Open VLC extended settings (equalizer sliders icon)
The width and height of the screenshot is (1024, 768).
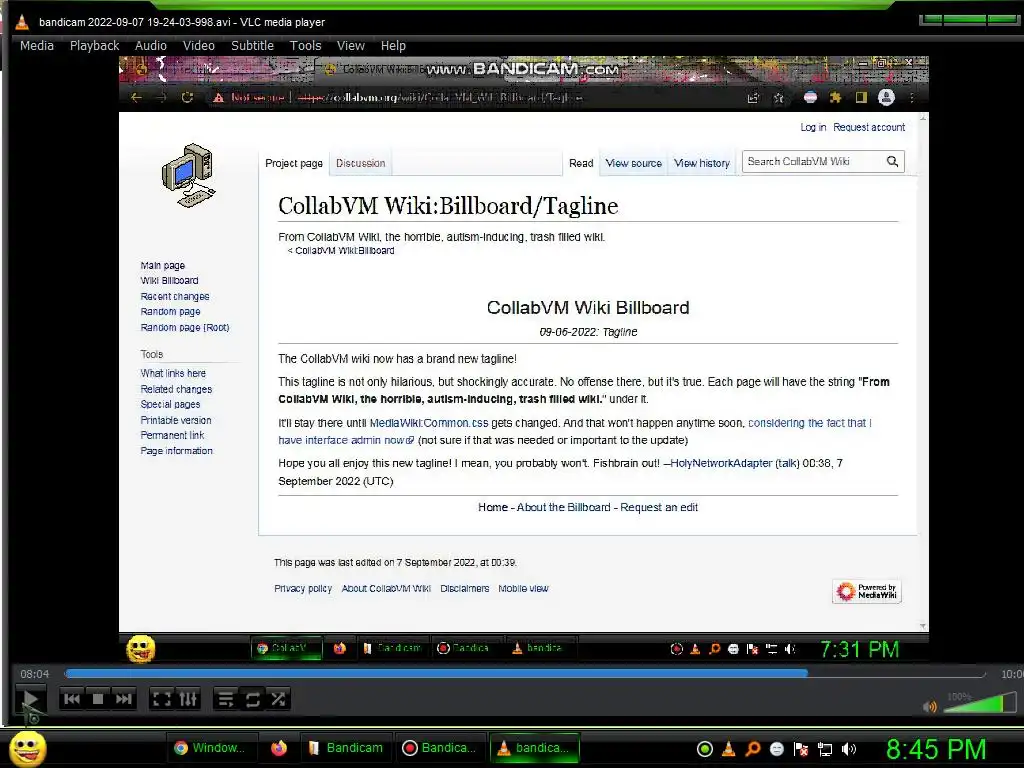(187, 699)
